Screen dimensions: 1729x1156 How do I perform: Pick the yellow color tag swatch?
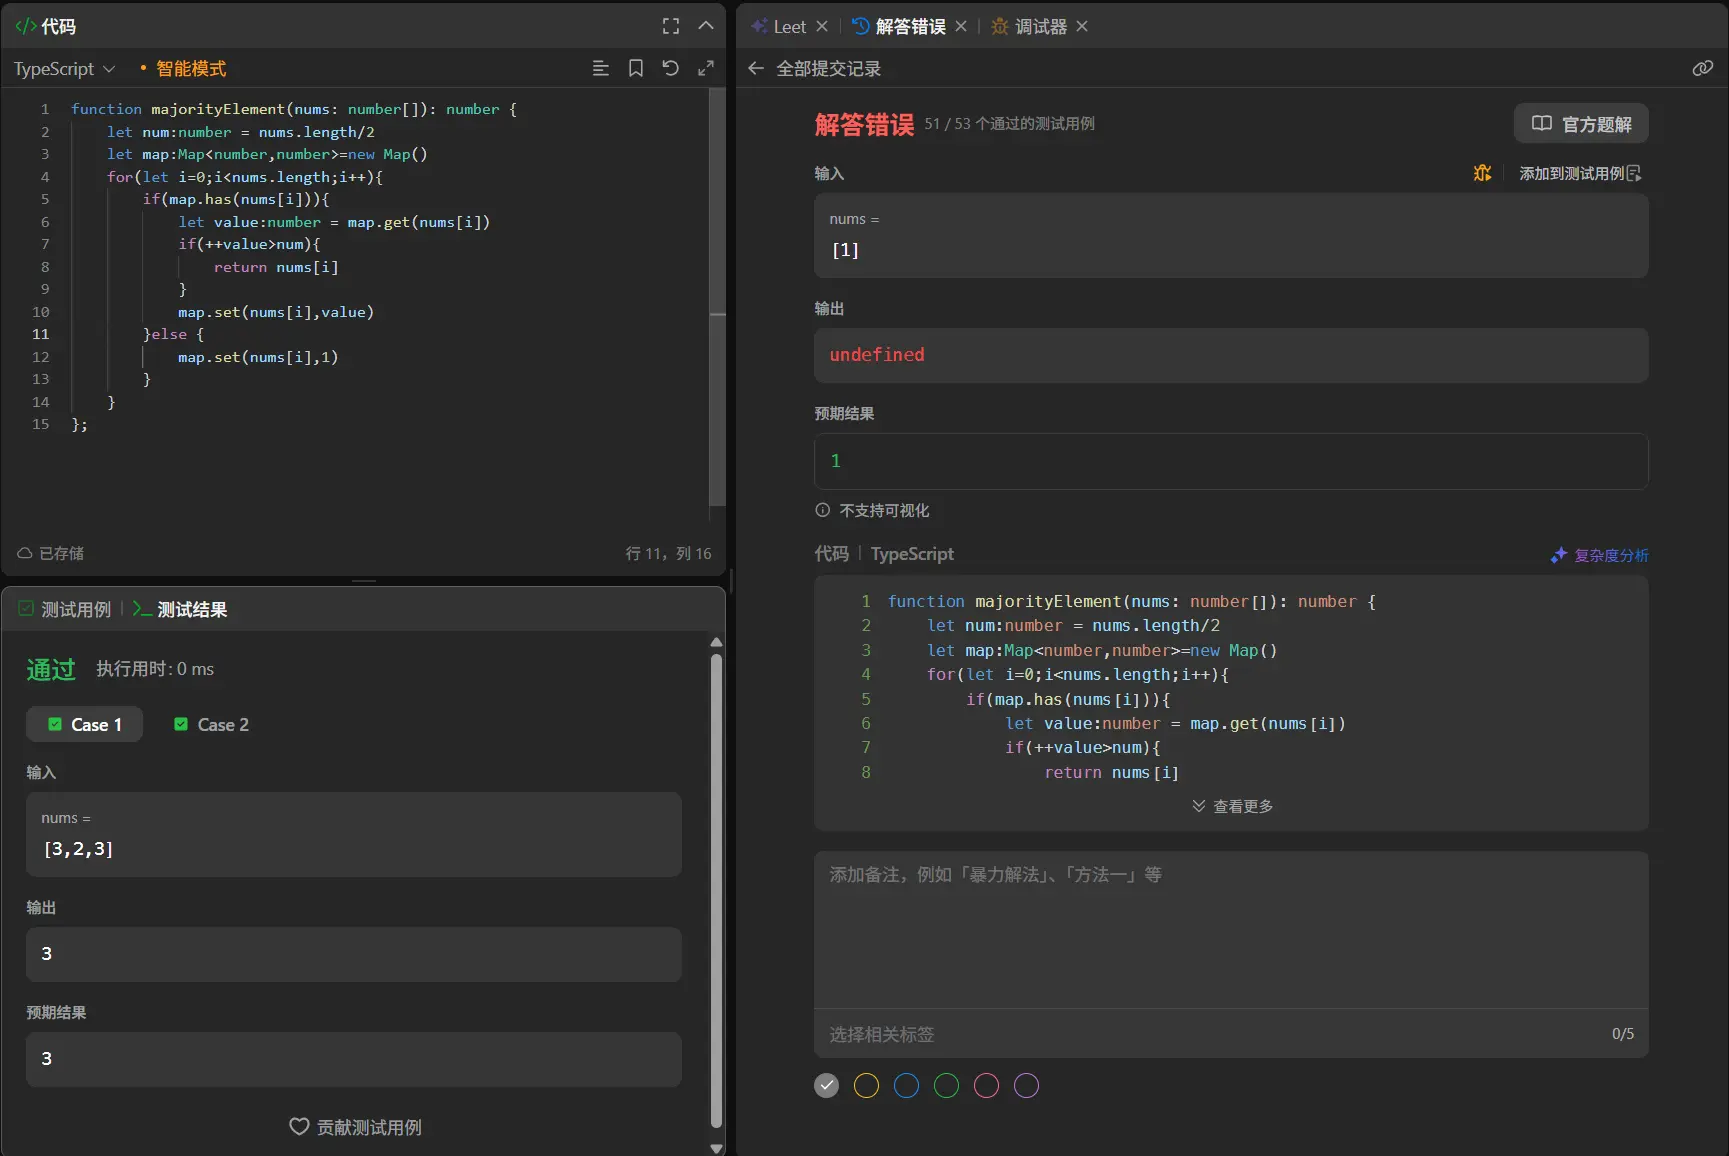[866, 1085]
